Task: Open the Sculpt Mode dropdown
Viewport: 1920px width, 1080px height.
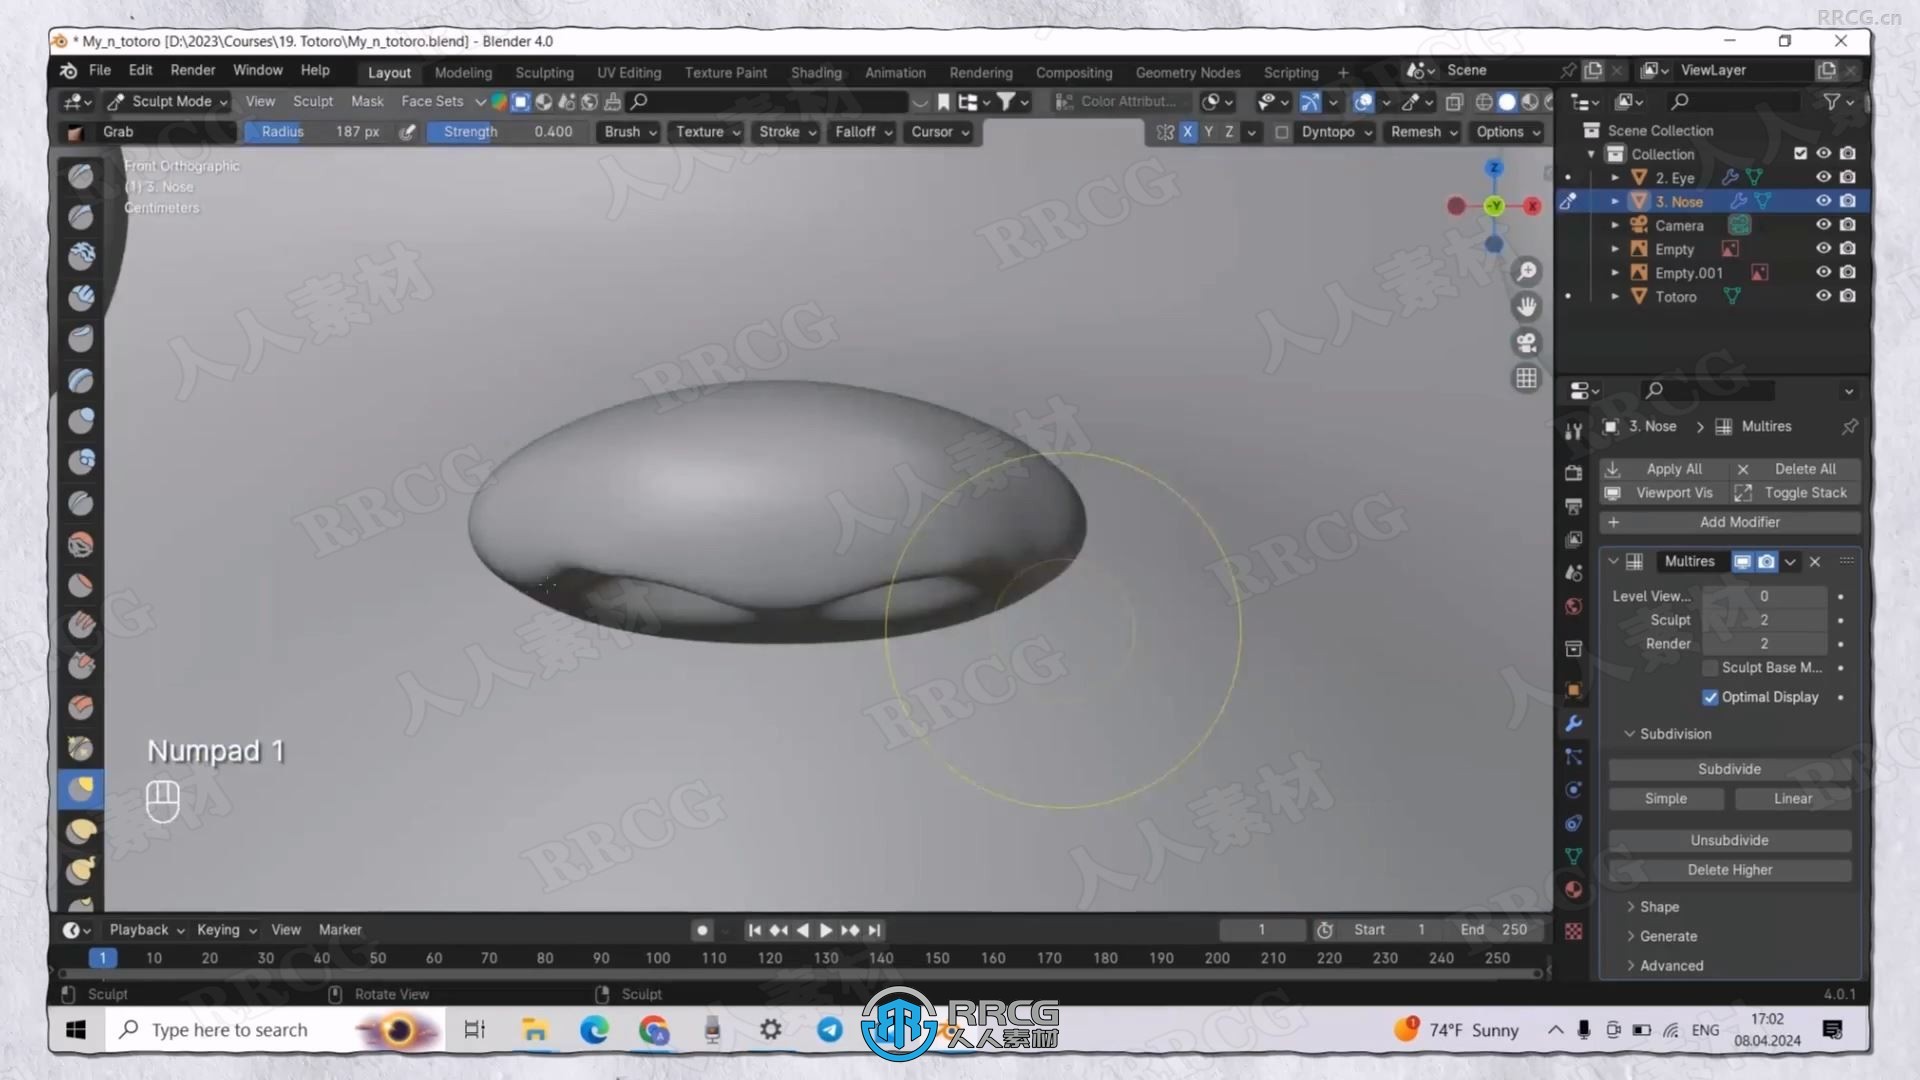Action: (167, 101)
